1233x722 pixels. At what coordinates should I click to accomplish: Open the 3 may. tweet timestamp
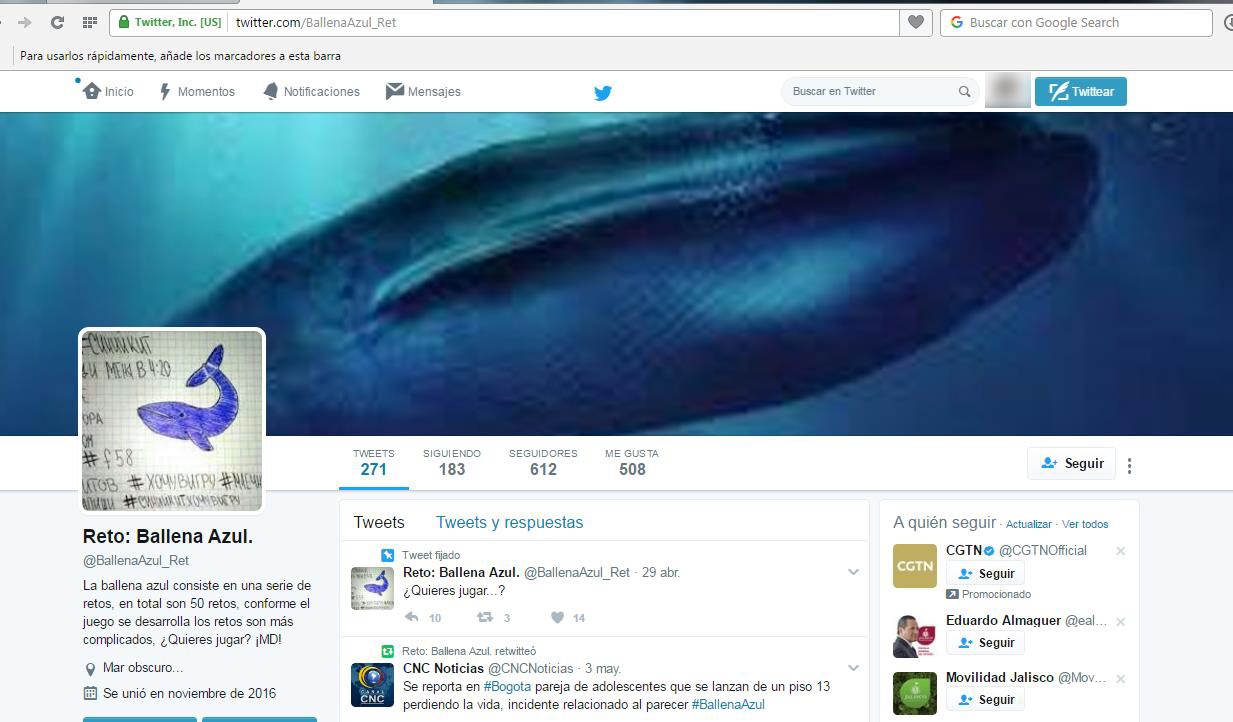tap(603, 668)
